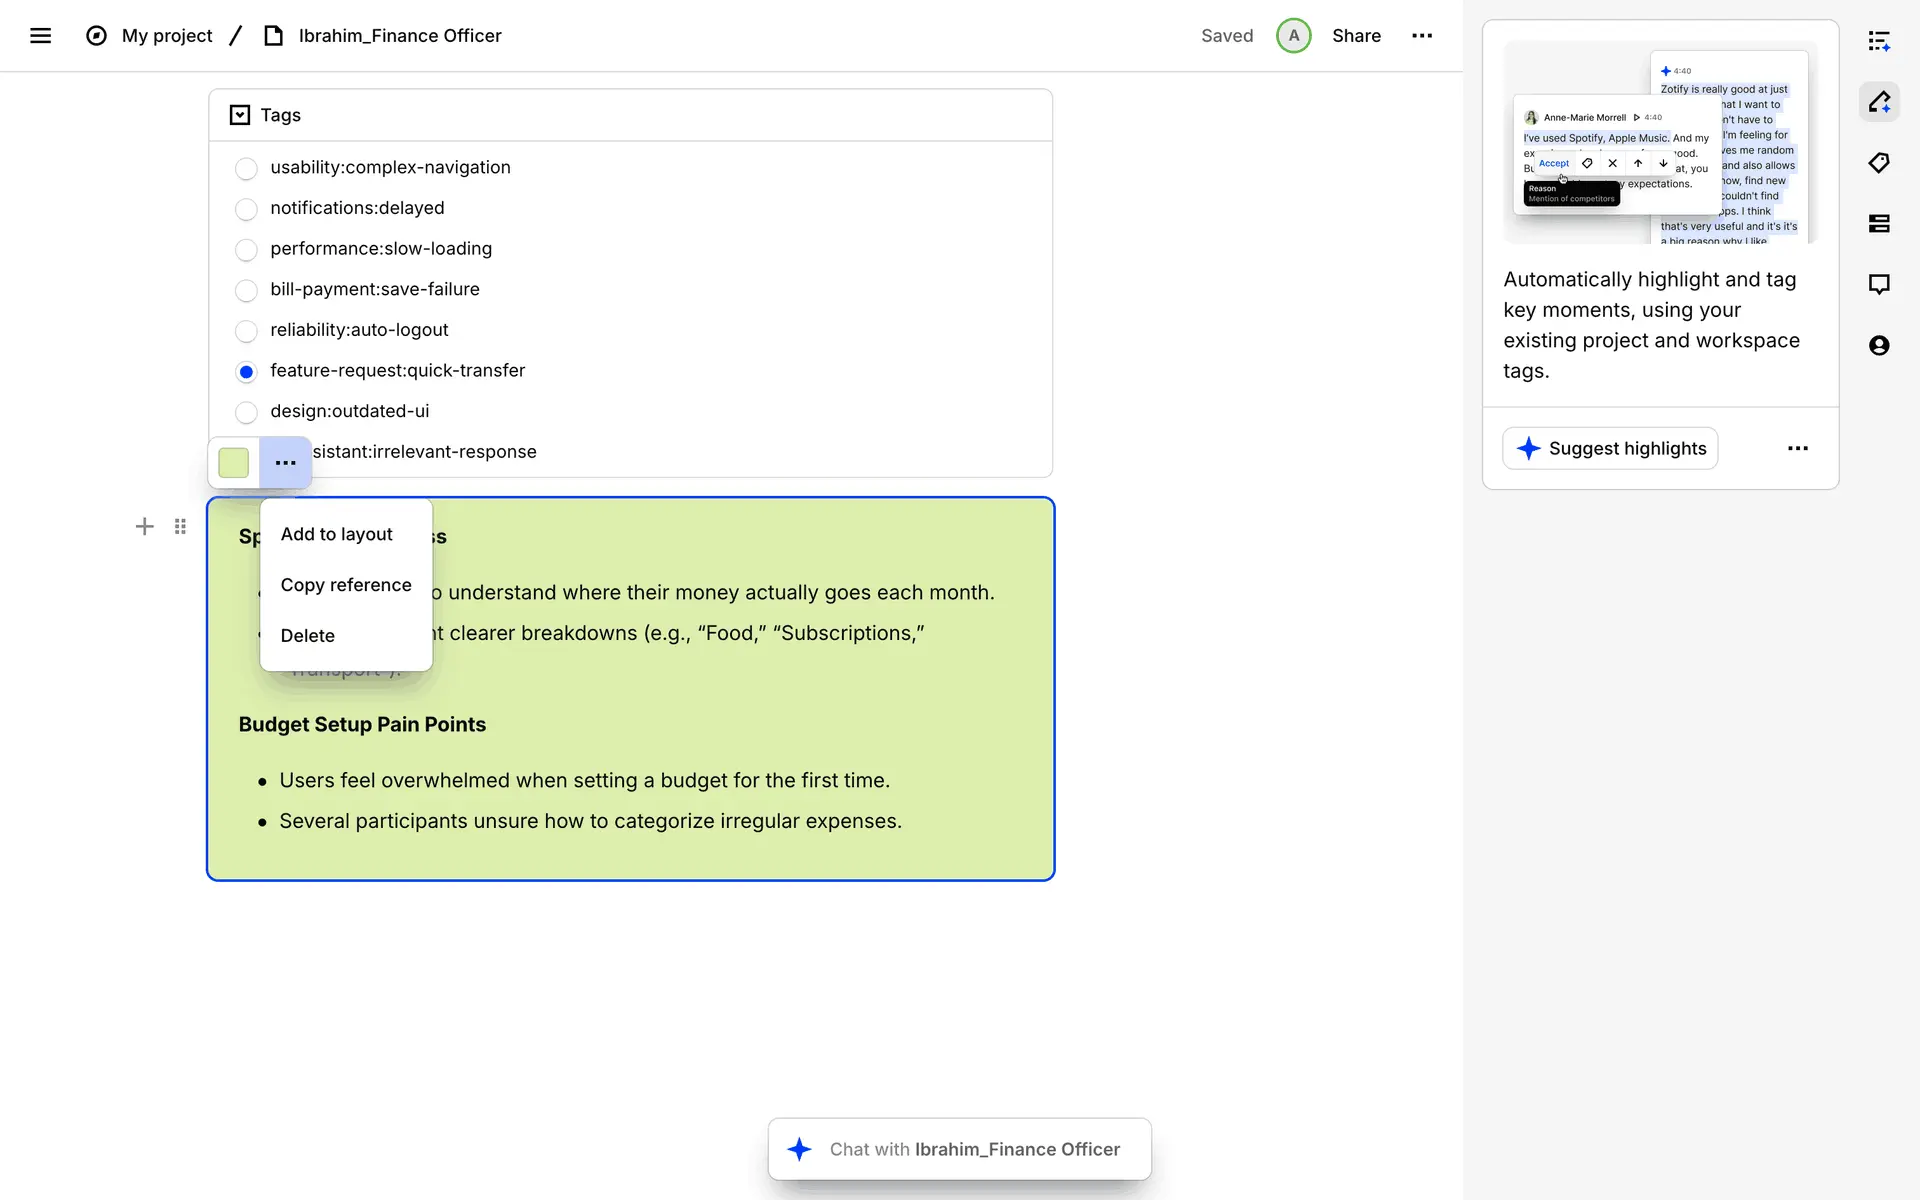
Task: Open the green block color swatch
Action: (233, 463)
